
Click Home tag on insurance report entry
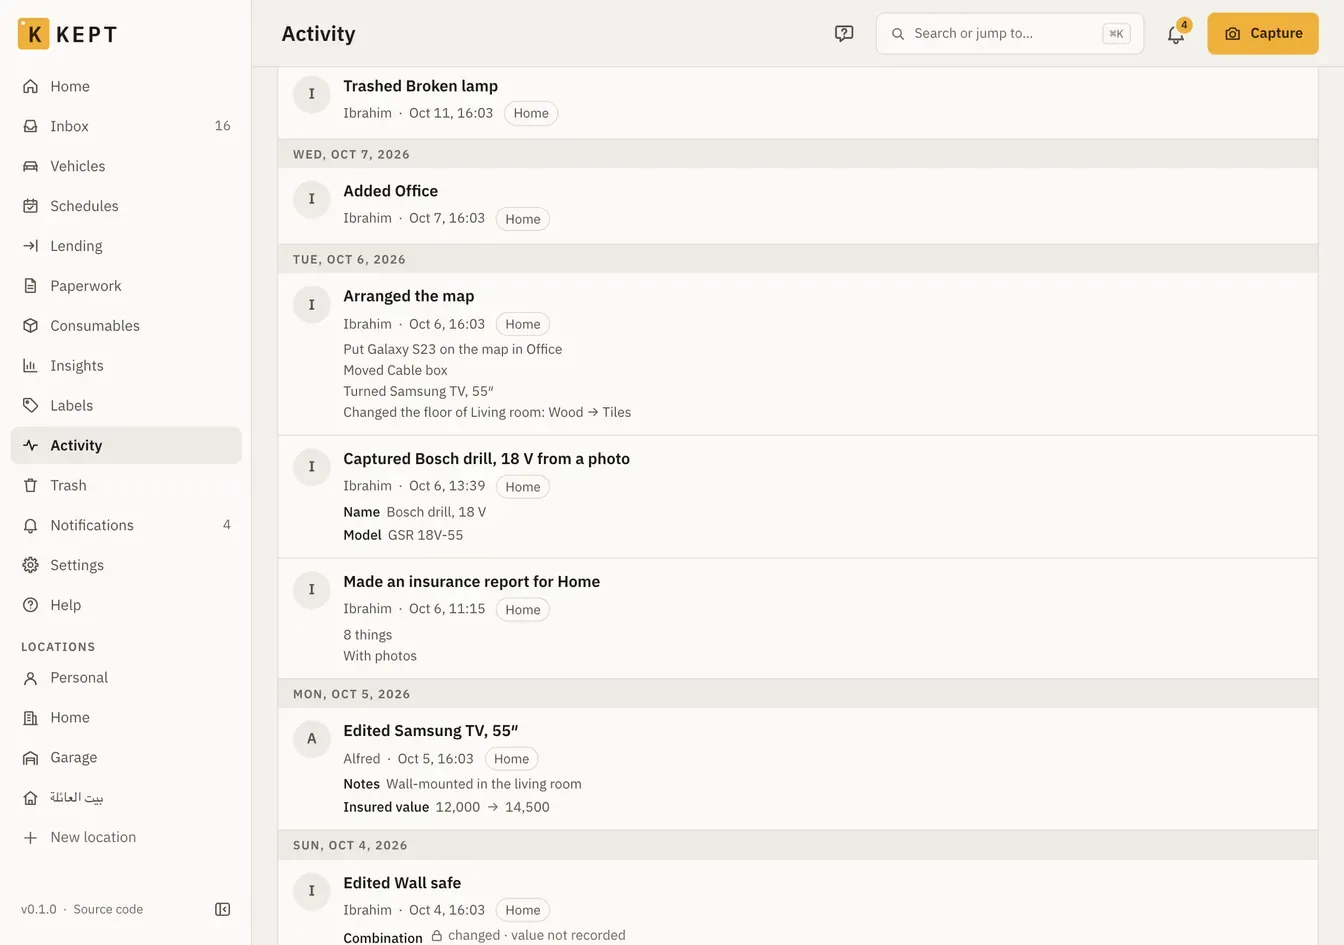pyautogui.click(x=523, y=610)
